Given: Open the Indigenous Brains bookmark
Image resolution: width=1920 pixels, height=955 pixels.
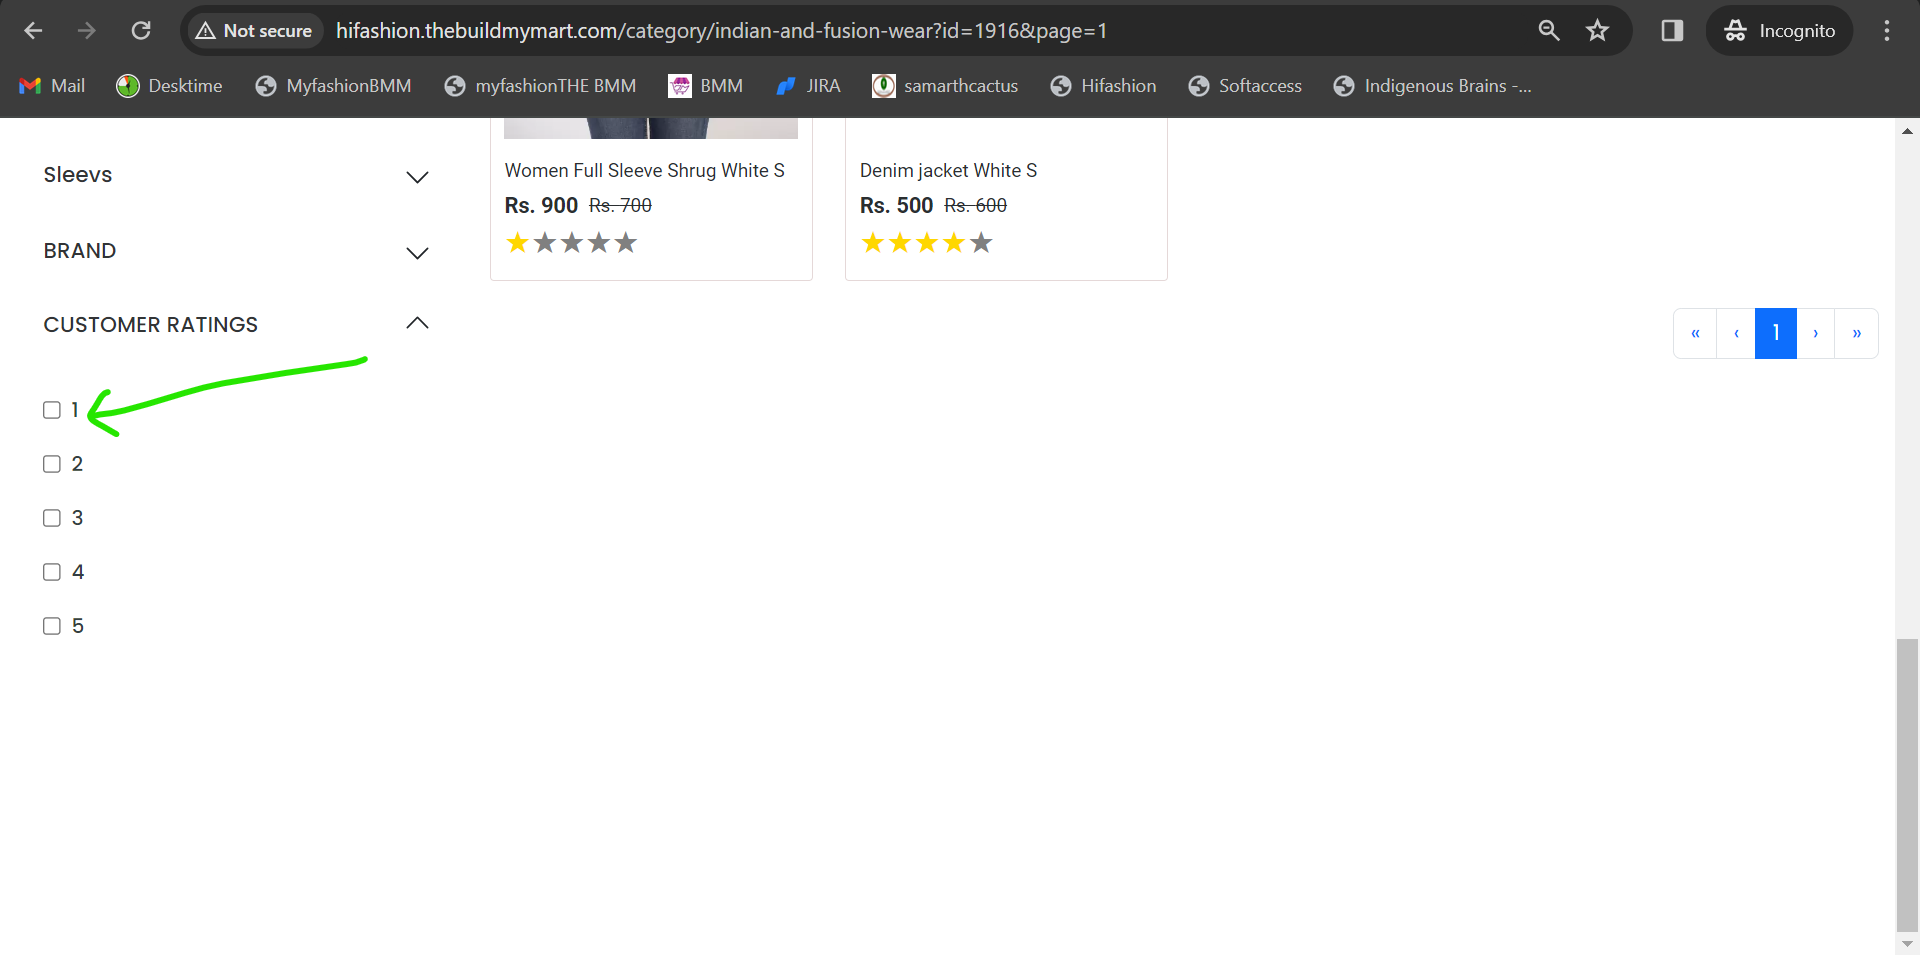Looking at the screenshot, I should 1432,86.
